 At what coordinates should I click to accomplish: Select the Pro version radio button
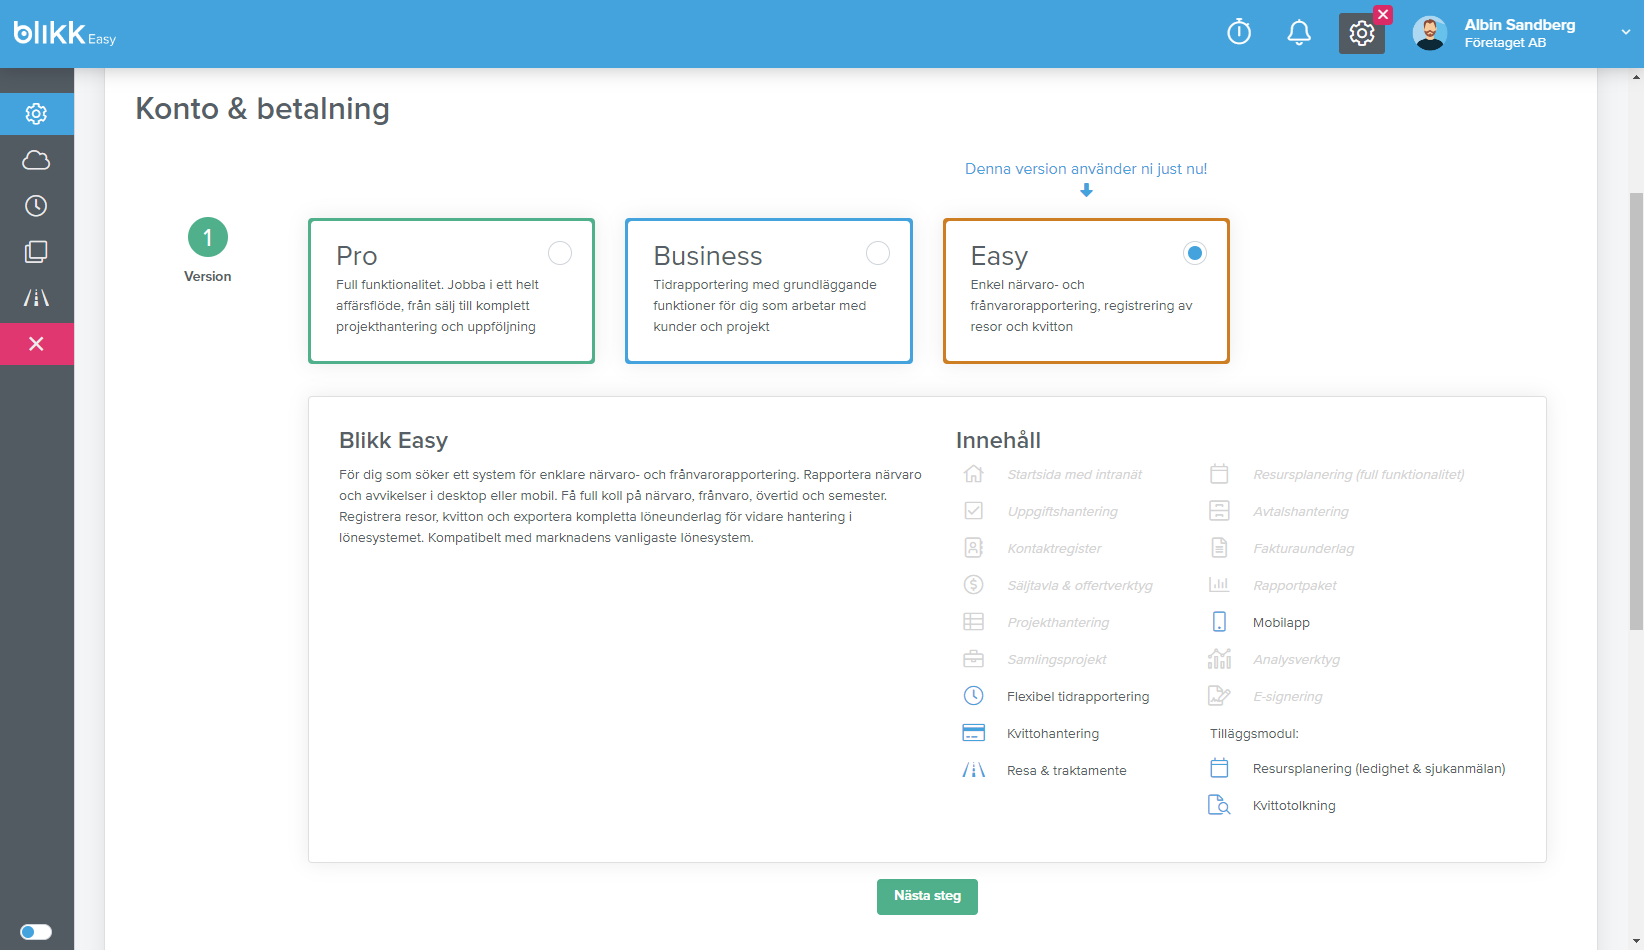(x=560, y=253)
